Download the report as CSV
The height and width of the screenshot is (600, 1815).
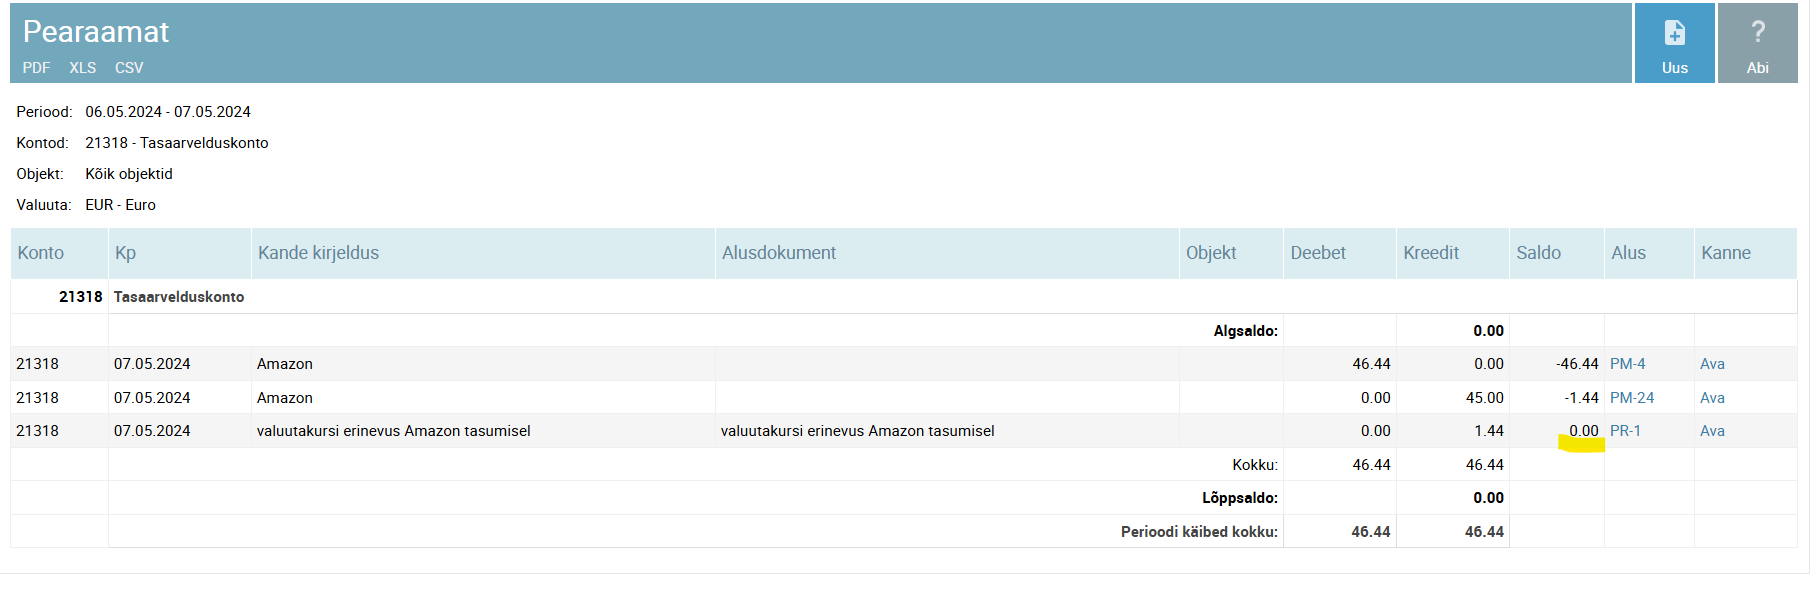(x=129, y=68)
